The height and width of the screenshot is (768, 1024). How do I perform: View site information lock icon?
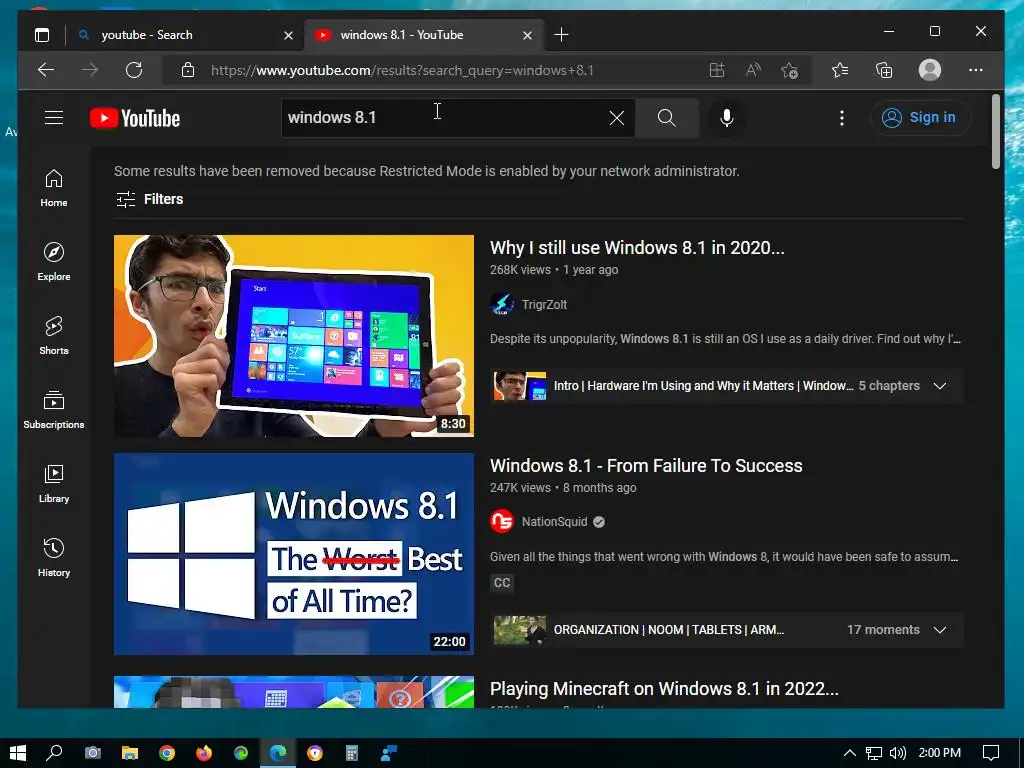[x=187, y=70]
